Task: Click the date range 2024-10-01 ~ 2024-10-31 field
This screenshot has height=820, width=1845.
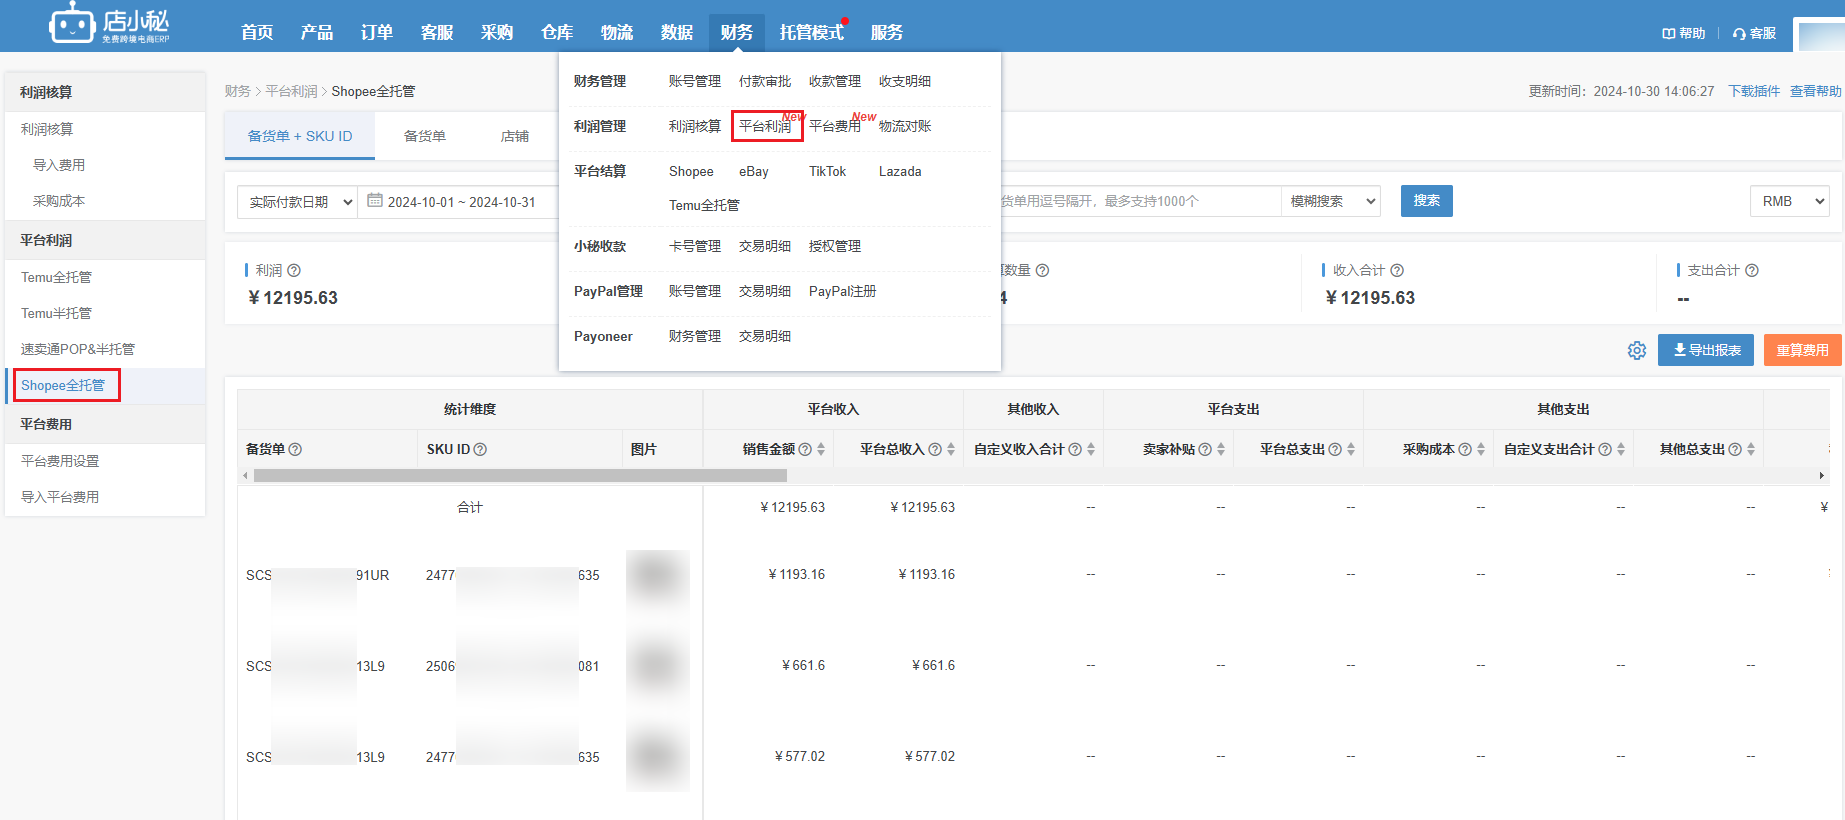Action: 462,201
